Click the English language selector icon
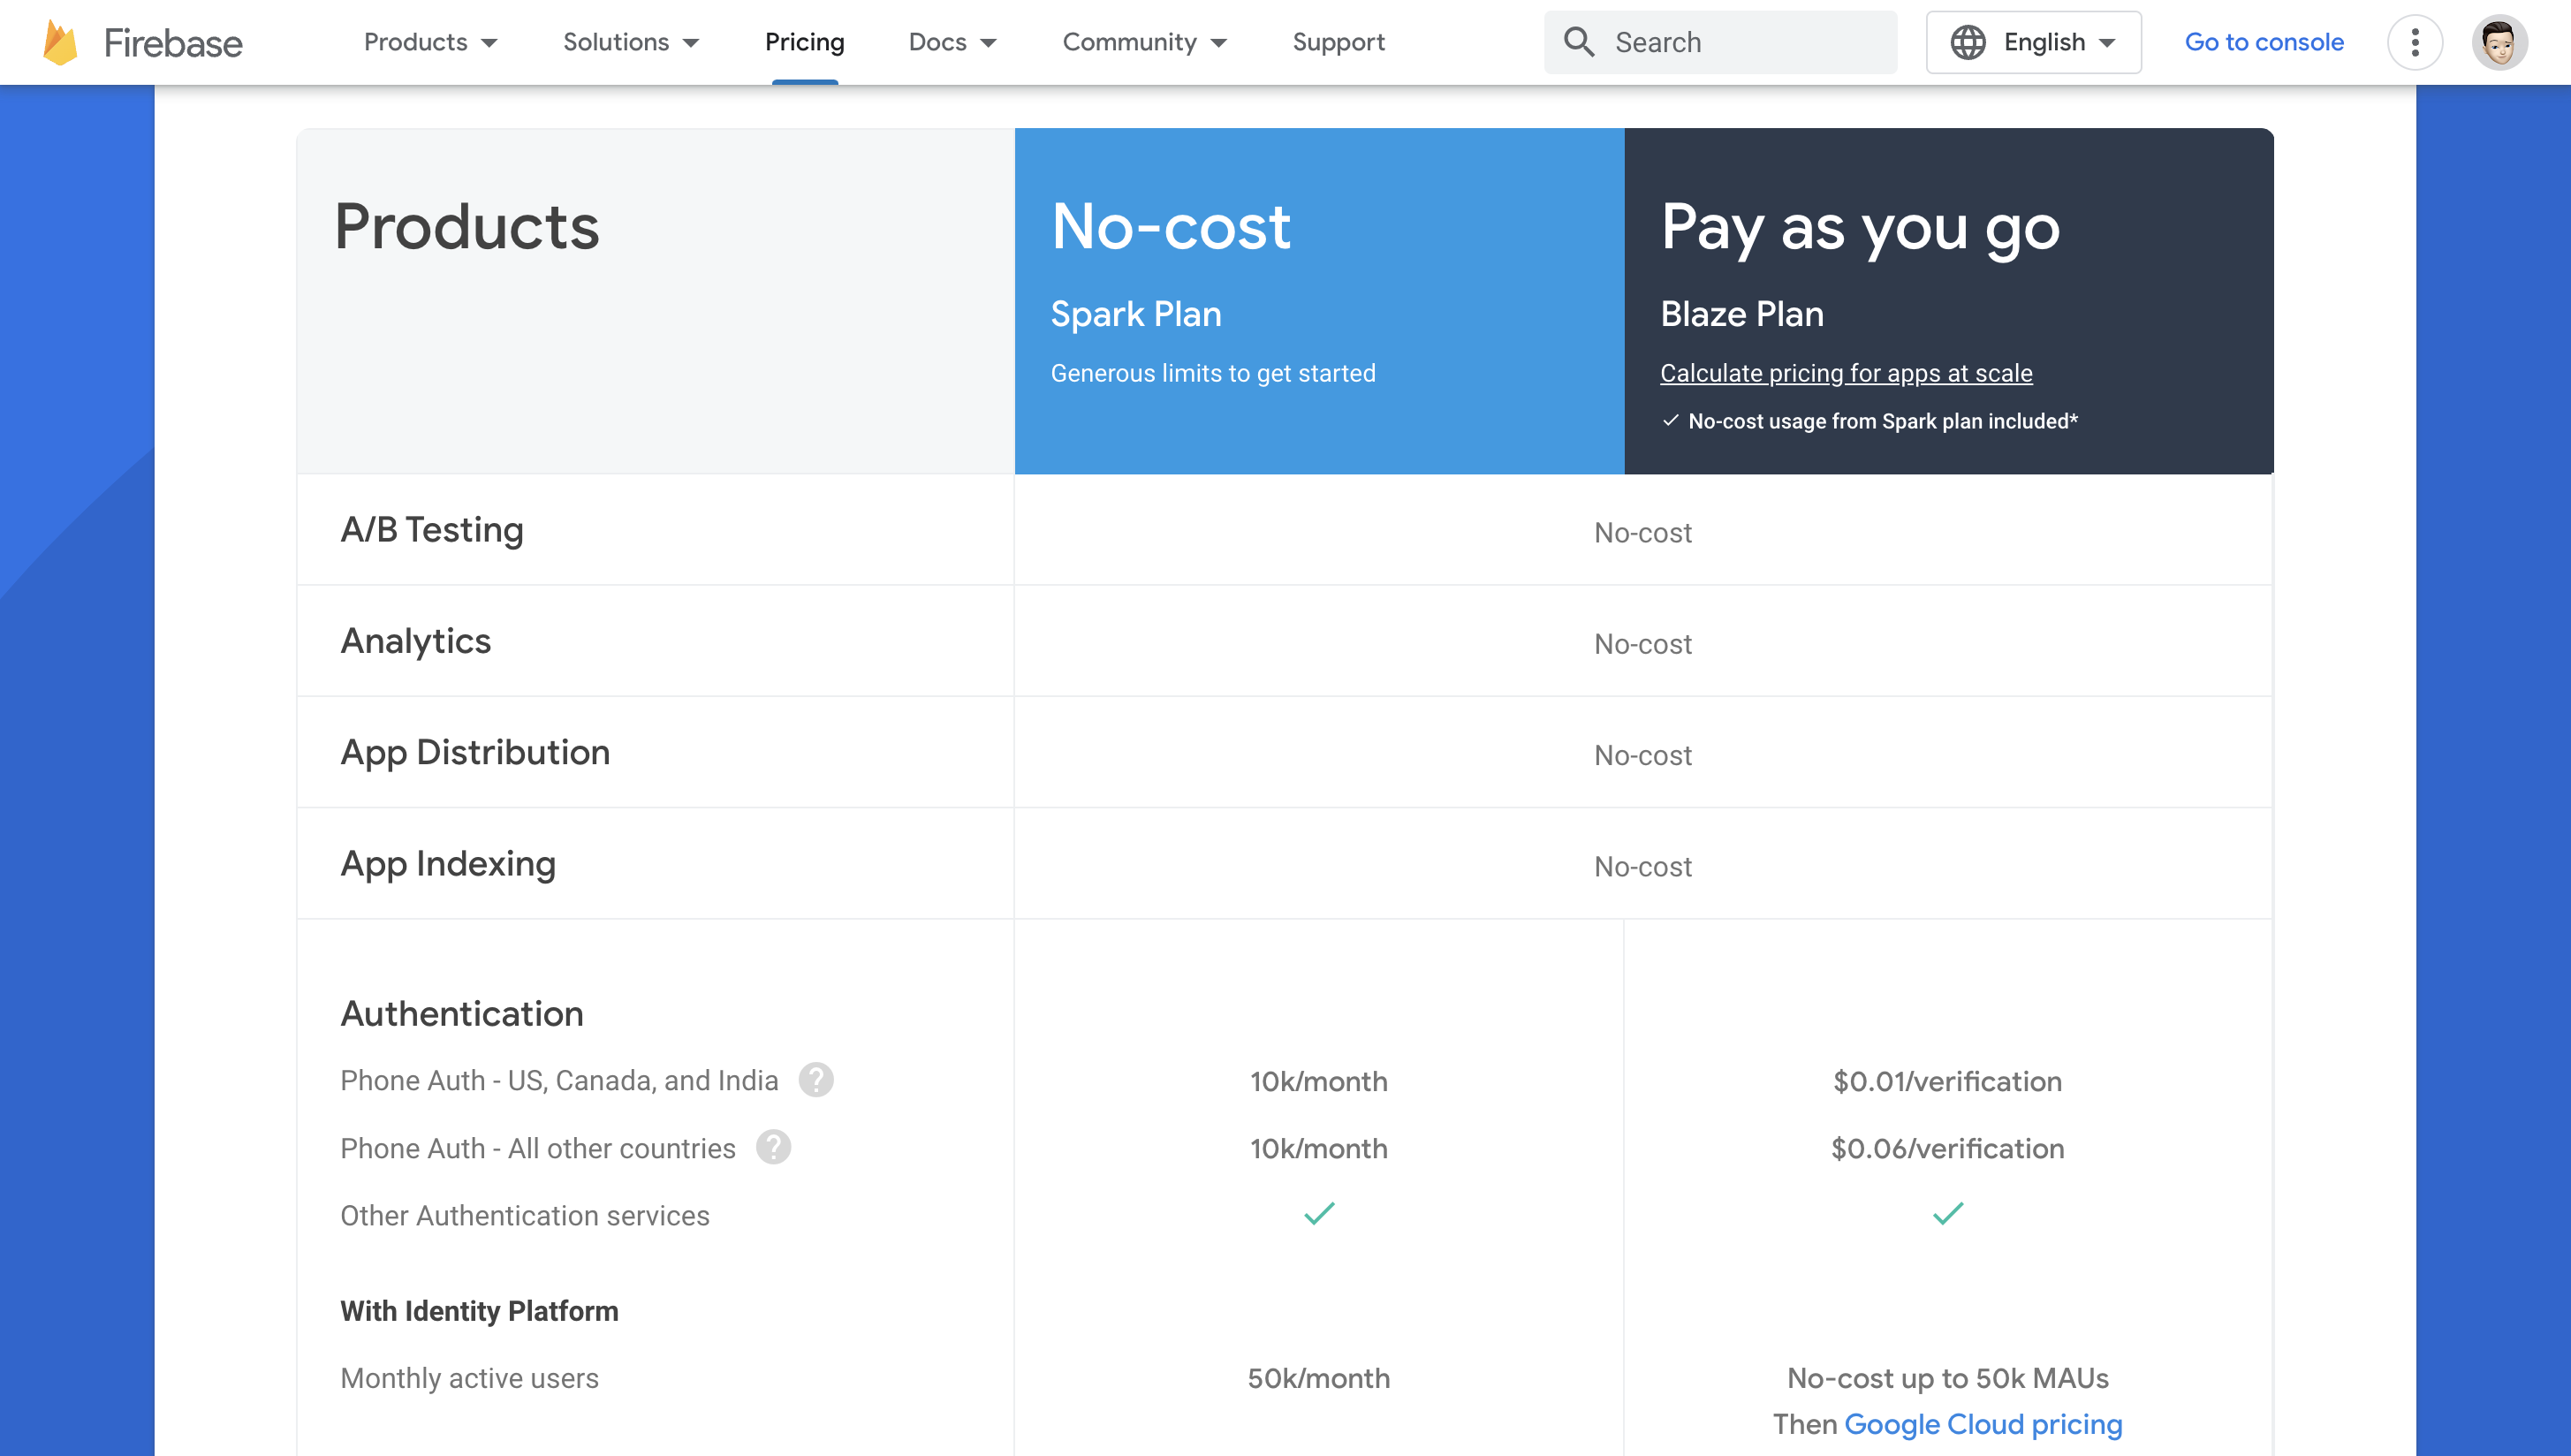 click(1970, 41)
